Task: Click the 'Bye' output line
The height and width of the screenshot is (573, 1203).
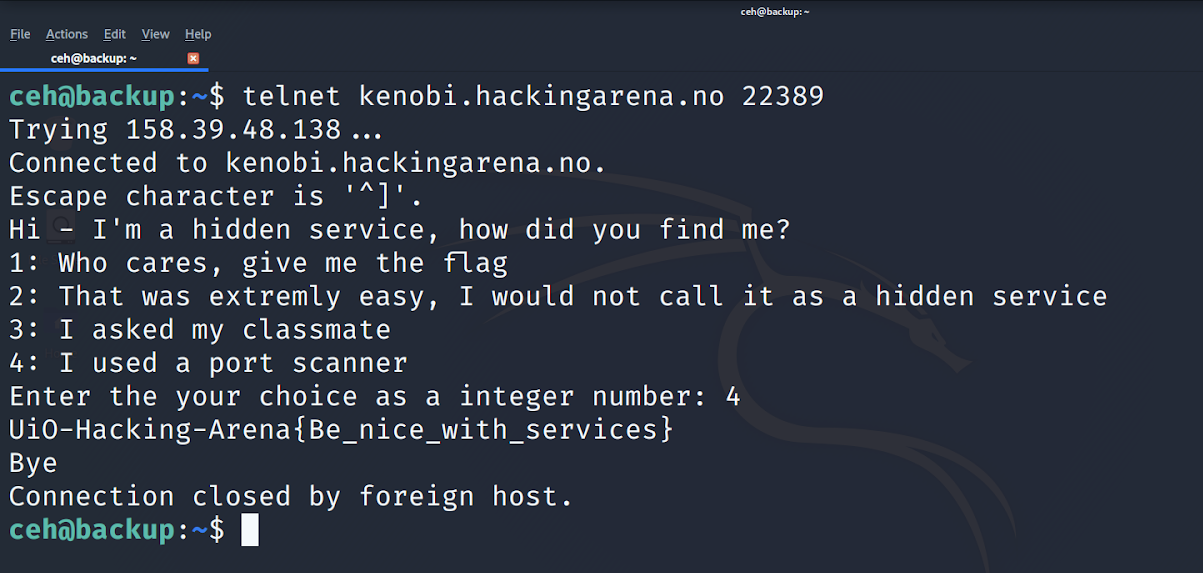Action: click(33, 464)
